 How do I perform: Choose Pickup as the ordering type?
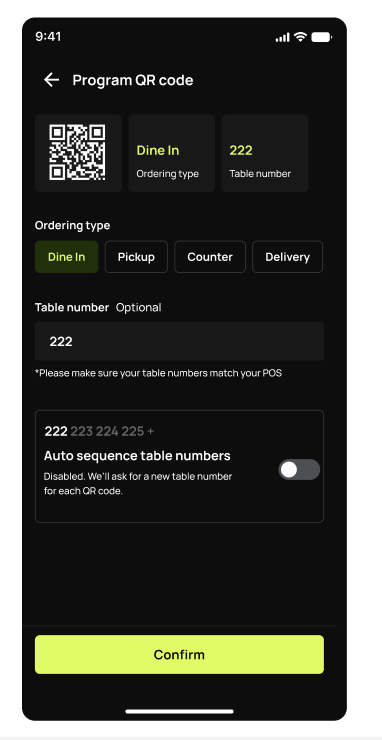(x=136, y=257)
